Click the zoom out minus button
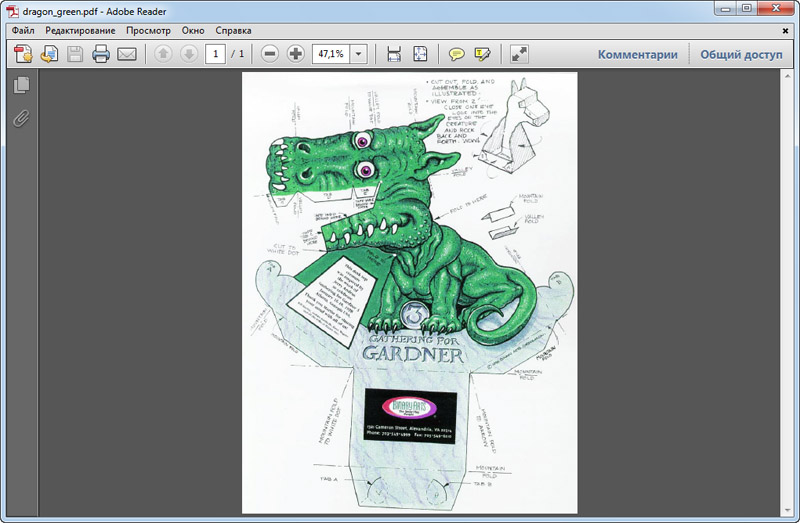The height and width of the screenshot is (523, 800). 270,54
